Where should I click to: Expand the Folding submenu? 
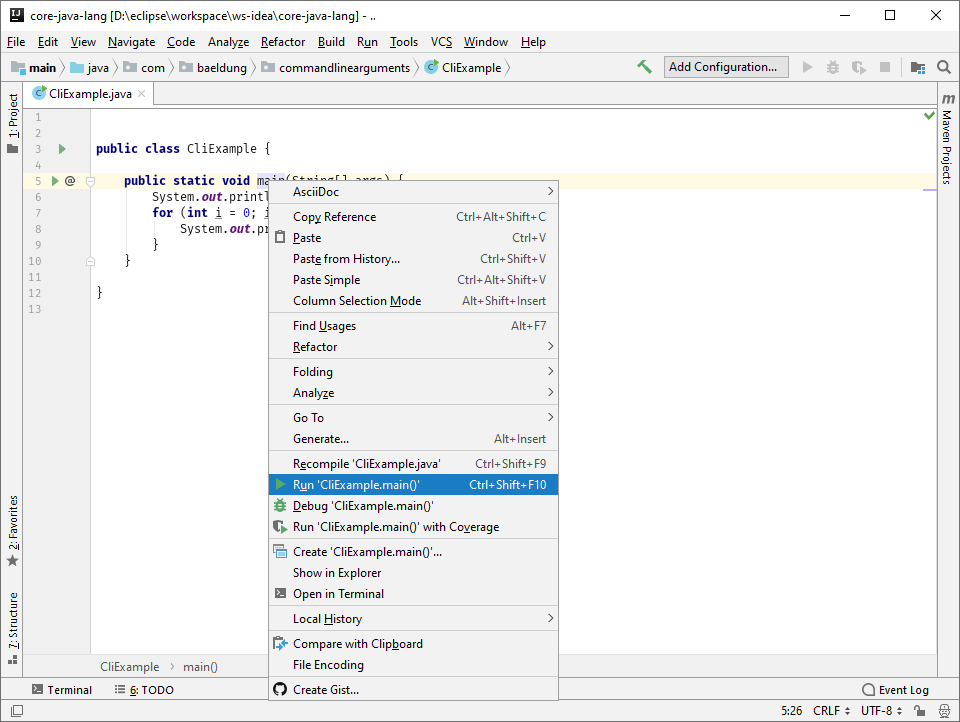coord(414,372)
